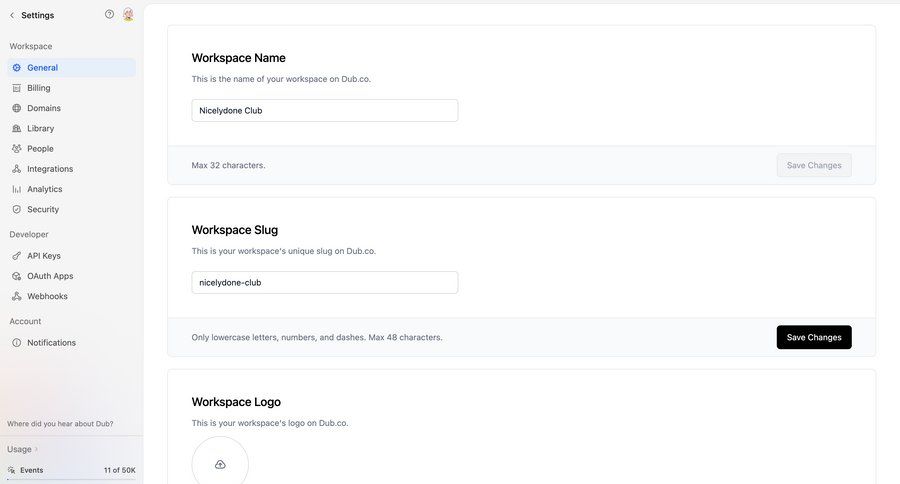Image resolution: width=900 pixels, height=484 pixels.
Task: Click the Domains globe icon
Action: point(17,108)
